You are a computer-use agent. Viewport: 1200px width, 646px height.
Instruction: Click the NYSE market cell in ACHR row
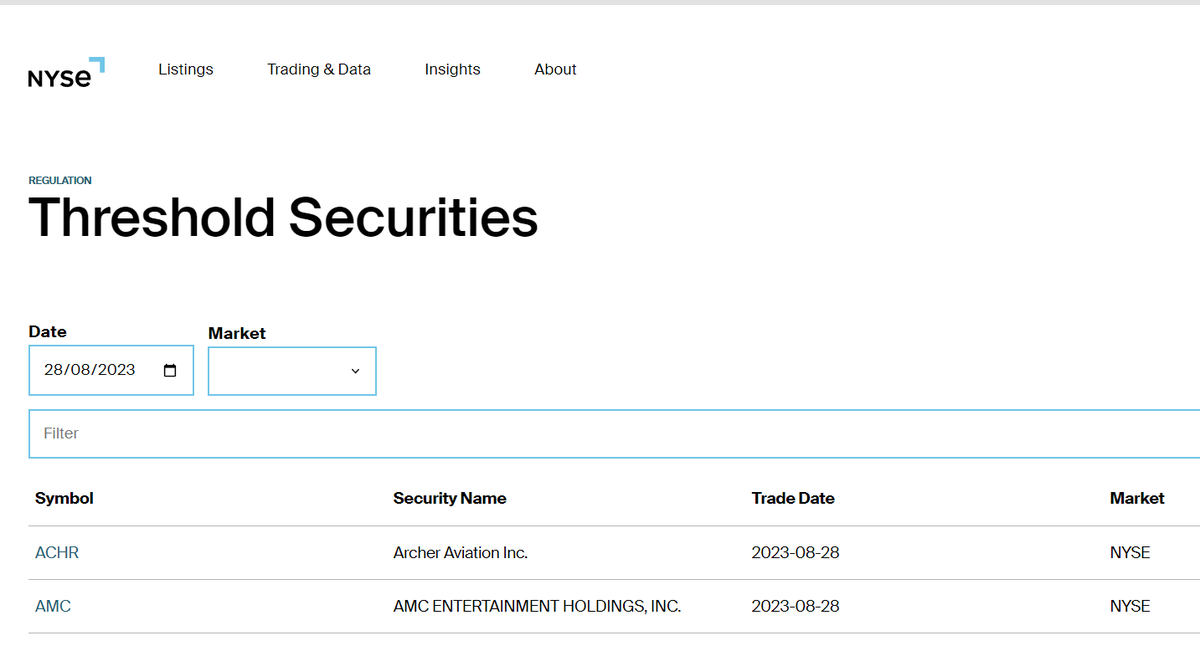pos(1130,552)
